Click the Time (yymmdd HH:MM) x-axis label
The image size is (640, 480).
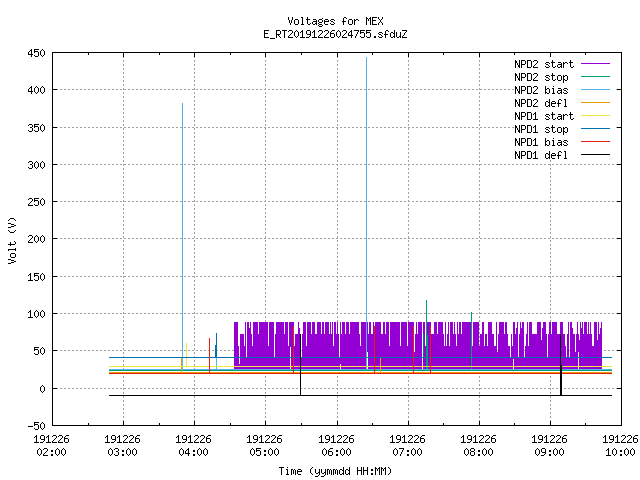(335, 471)
